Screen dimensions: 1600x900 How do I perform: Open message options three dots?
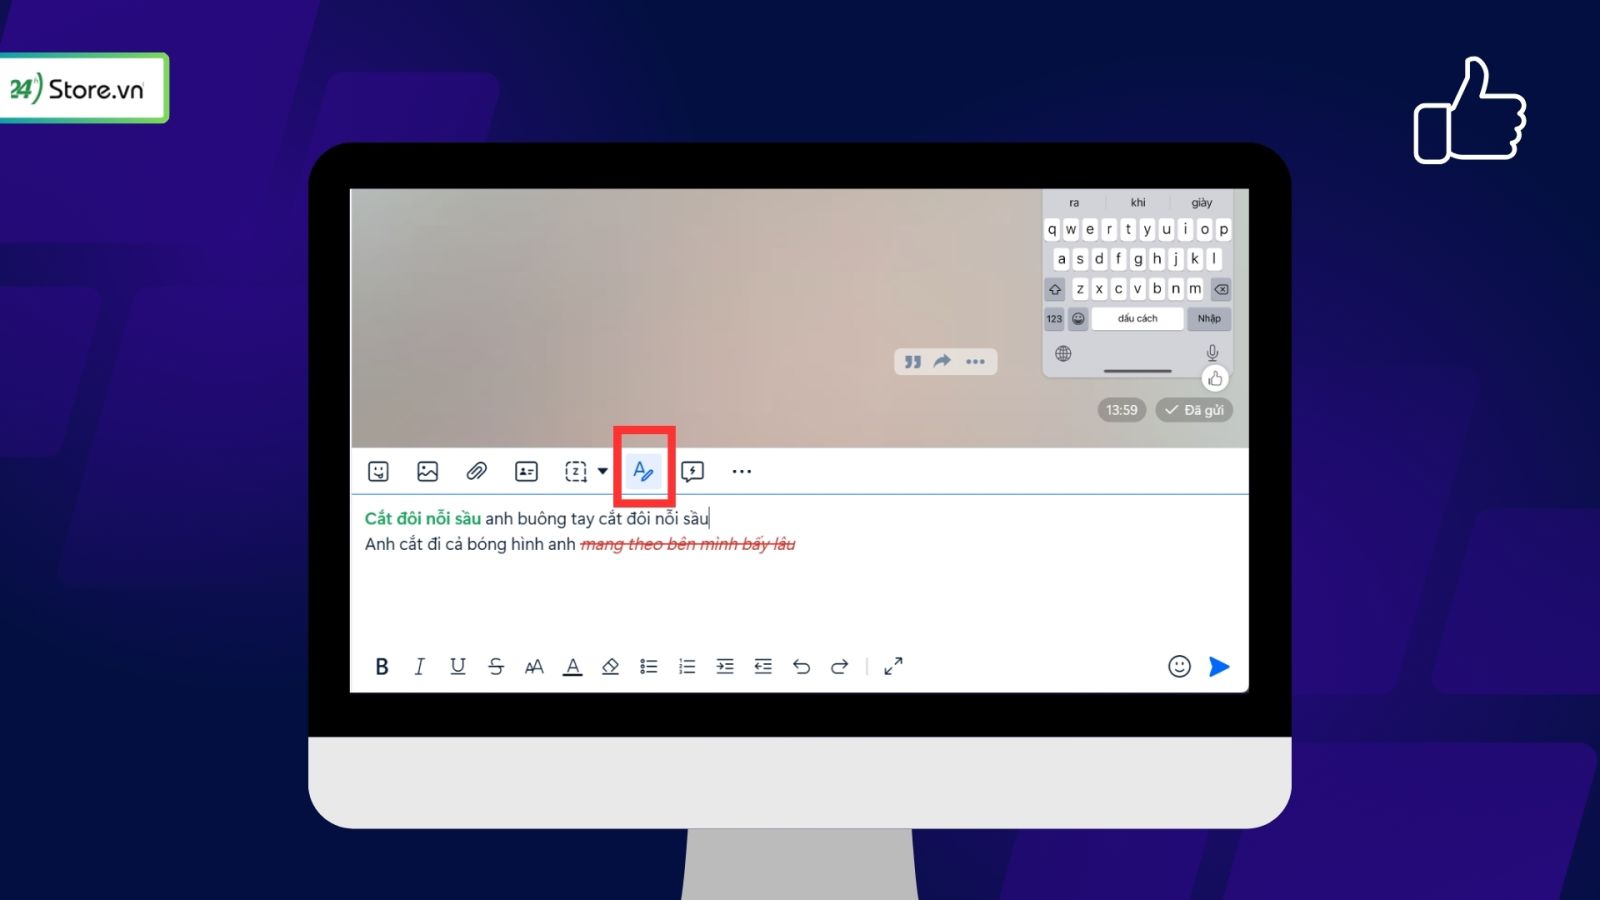[975, 362]
